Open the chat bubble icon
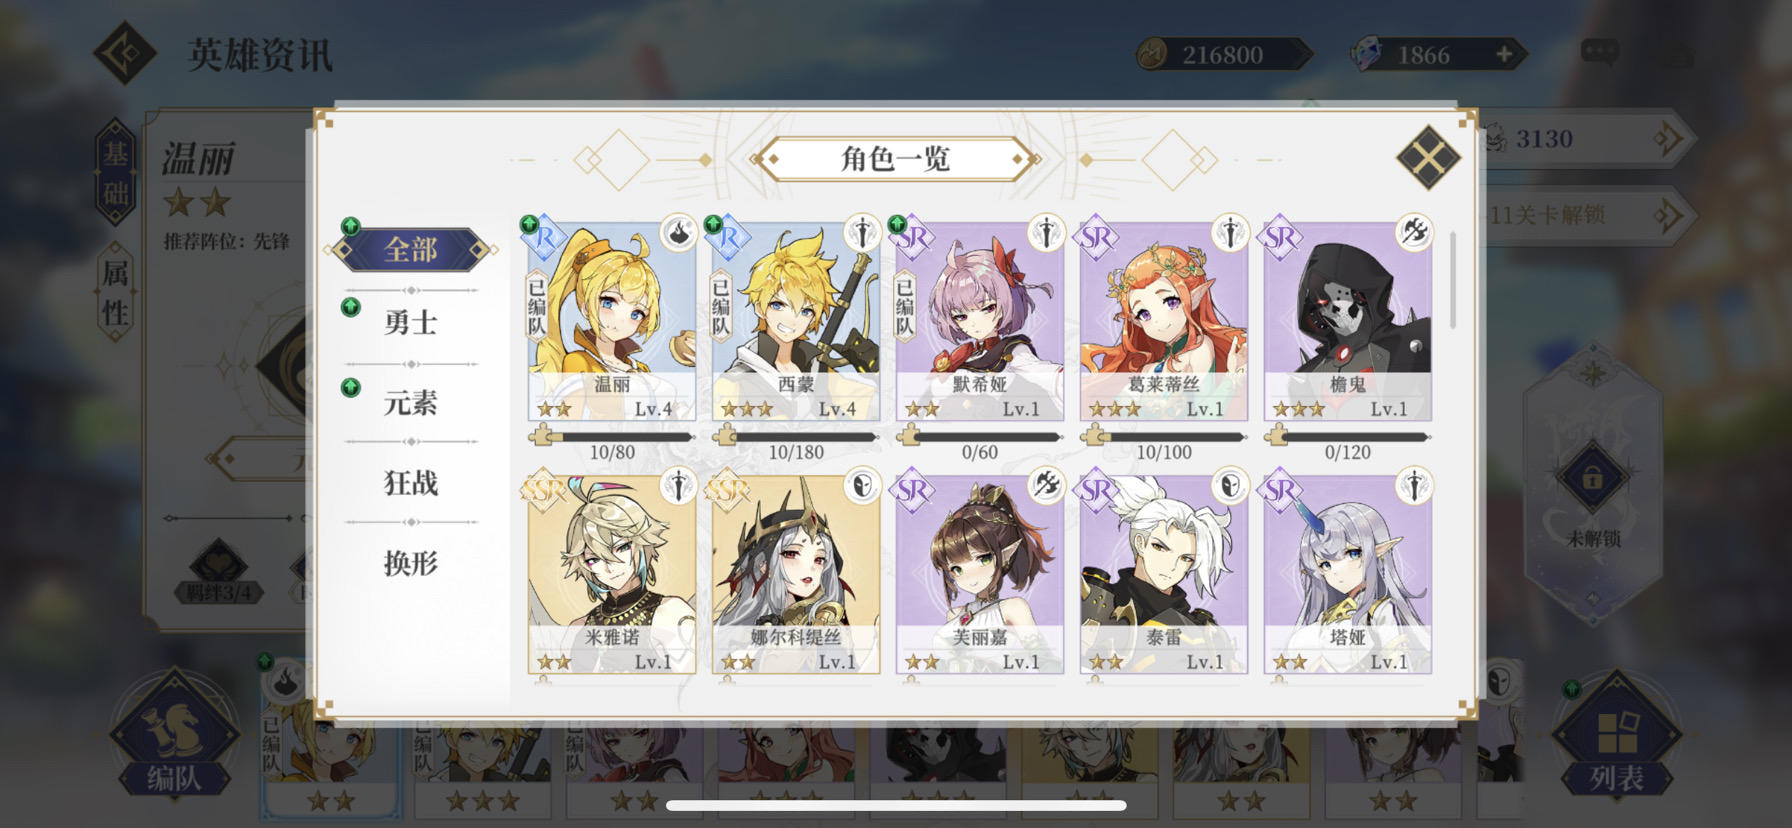1792x828 pixels. tap(1599, 52)
